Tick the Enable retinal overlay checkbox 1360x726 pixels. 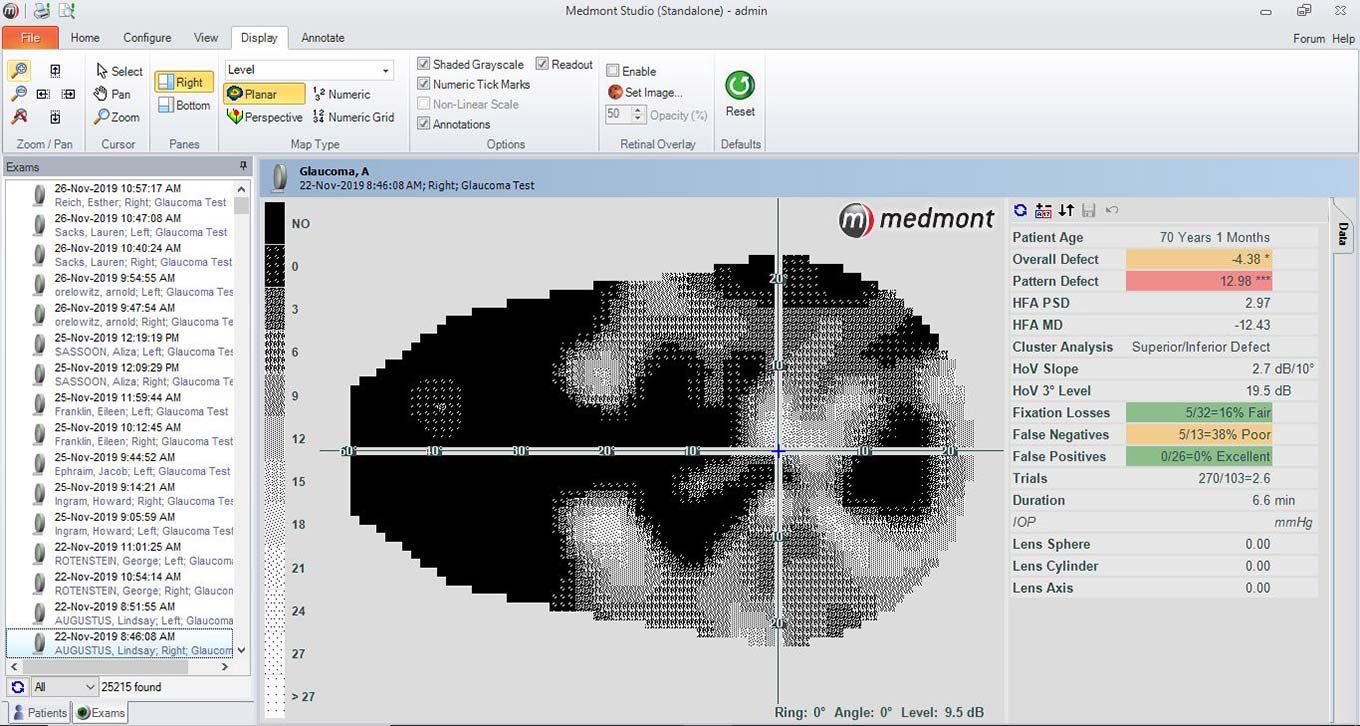pos(613,72)
